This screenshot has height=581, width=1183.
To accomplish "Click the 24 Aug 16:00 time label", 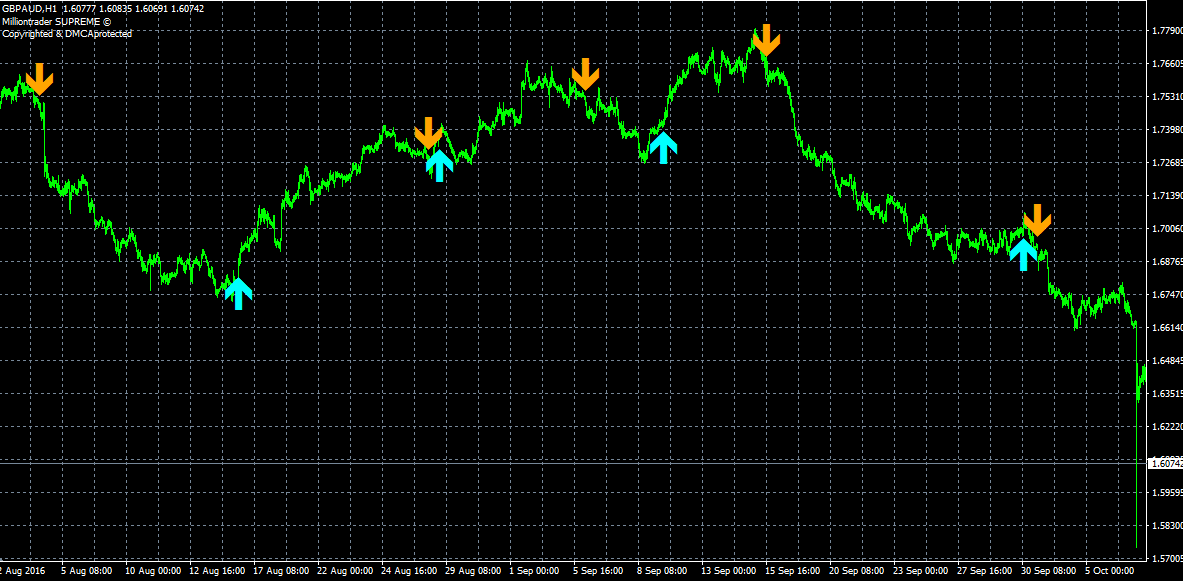I will tap(409, 571).
